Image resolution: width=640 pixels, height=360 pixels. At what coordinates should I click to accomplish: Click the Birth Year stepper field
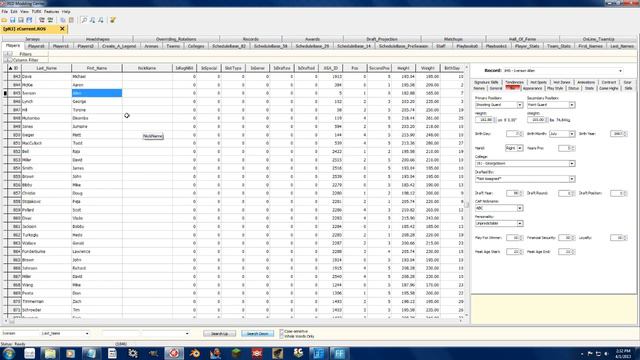point(618,134)
